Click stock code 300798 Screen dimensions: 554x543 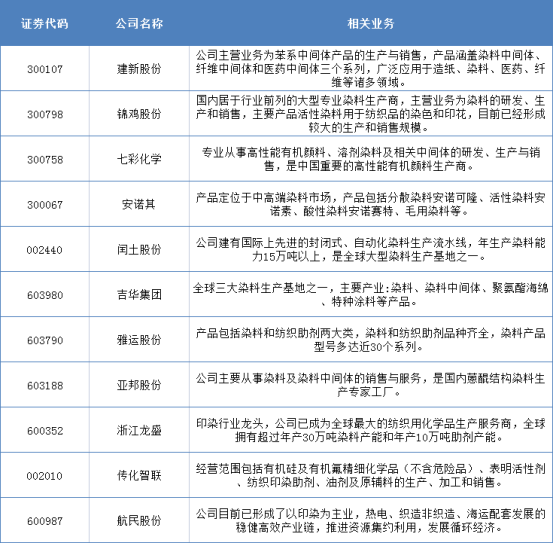(45, 114)
